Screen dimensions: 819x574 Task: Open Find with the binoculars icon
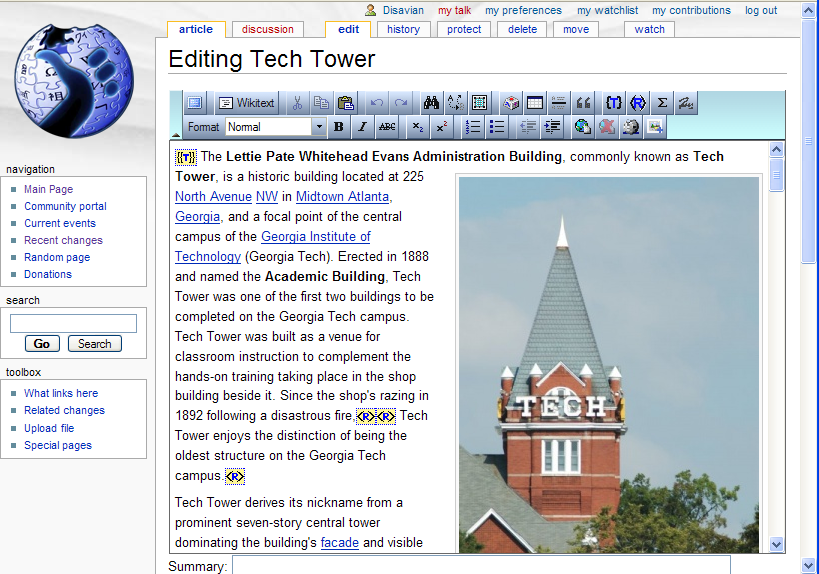(x=431, y=103)
